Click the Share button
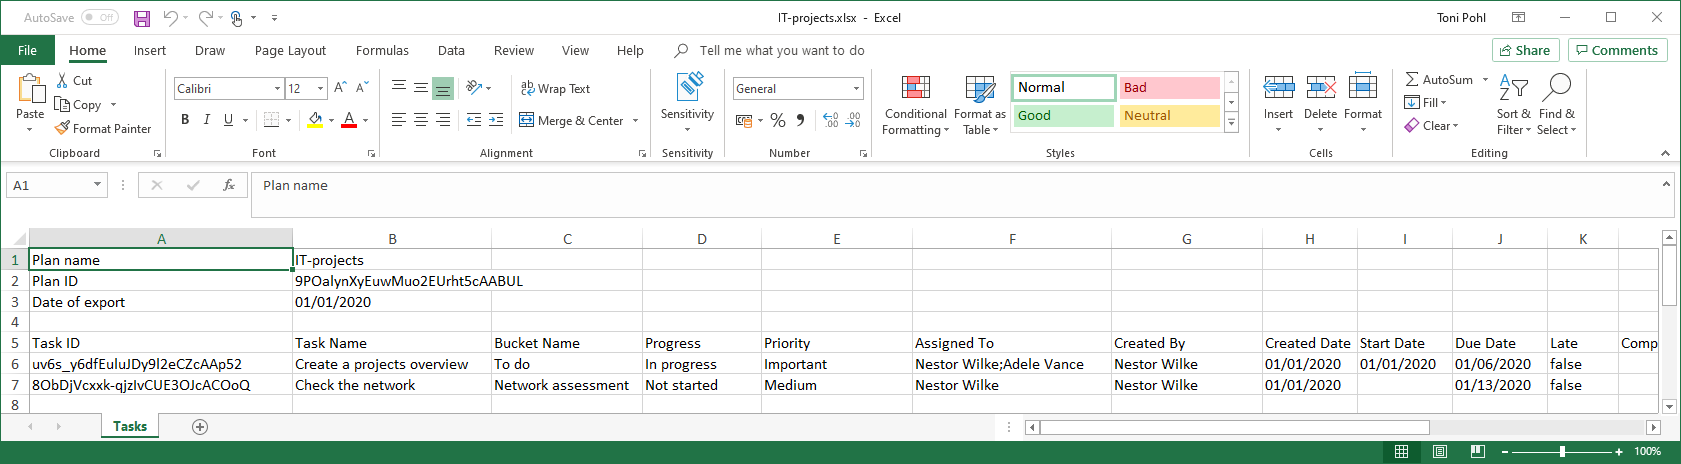Image resolution: width=1681 pixels, height=464 pixels. point(1526,50)
